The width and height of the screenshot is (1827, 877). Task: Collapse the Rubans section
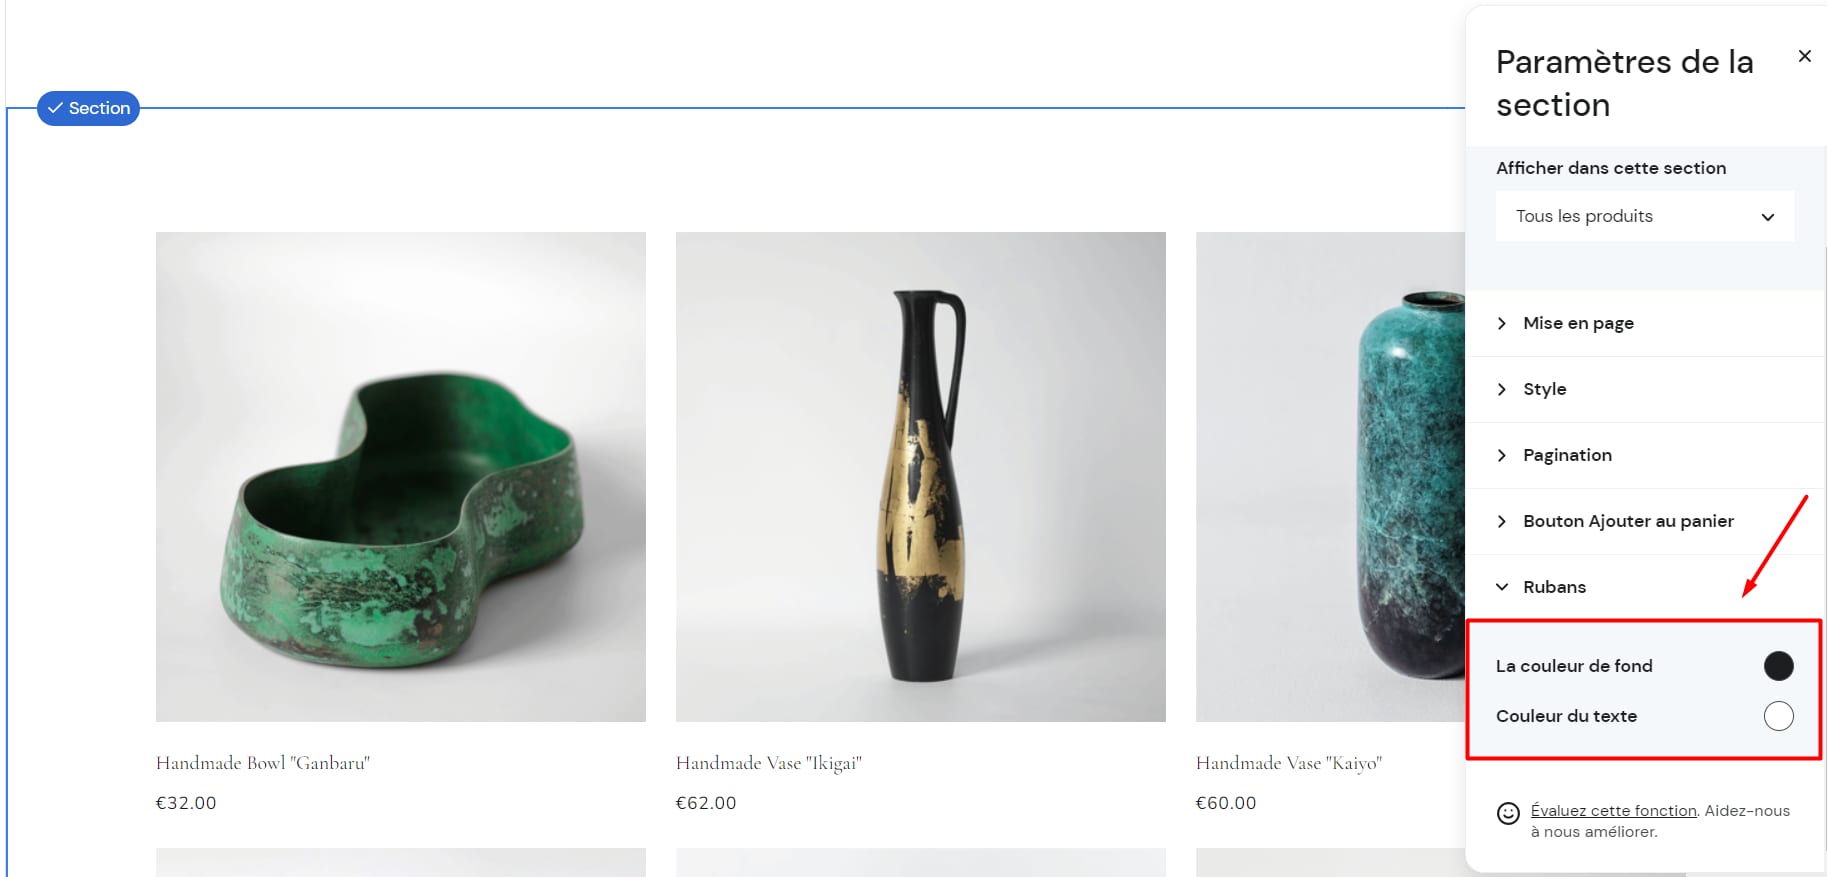(x=1645, y=587)
